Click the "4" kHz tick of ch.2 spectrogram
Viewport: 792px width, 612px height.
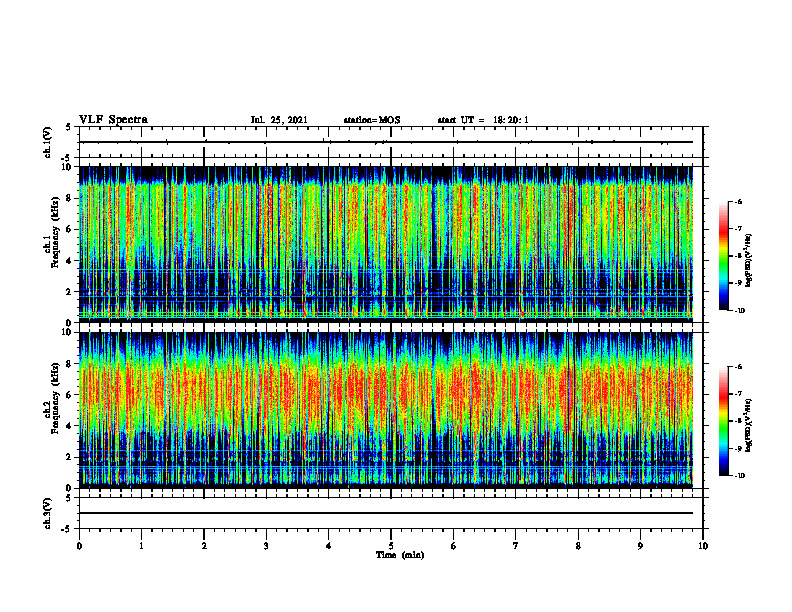click(70, 427)
